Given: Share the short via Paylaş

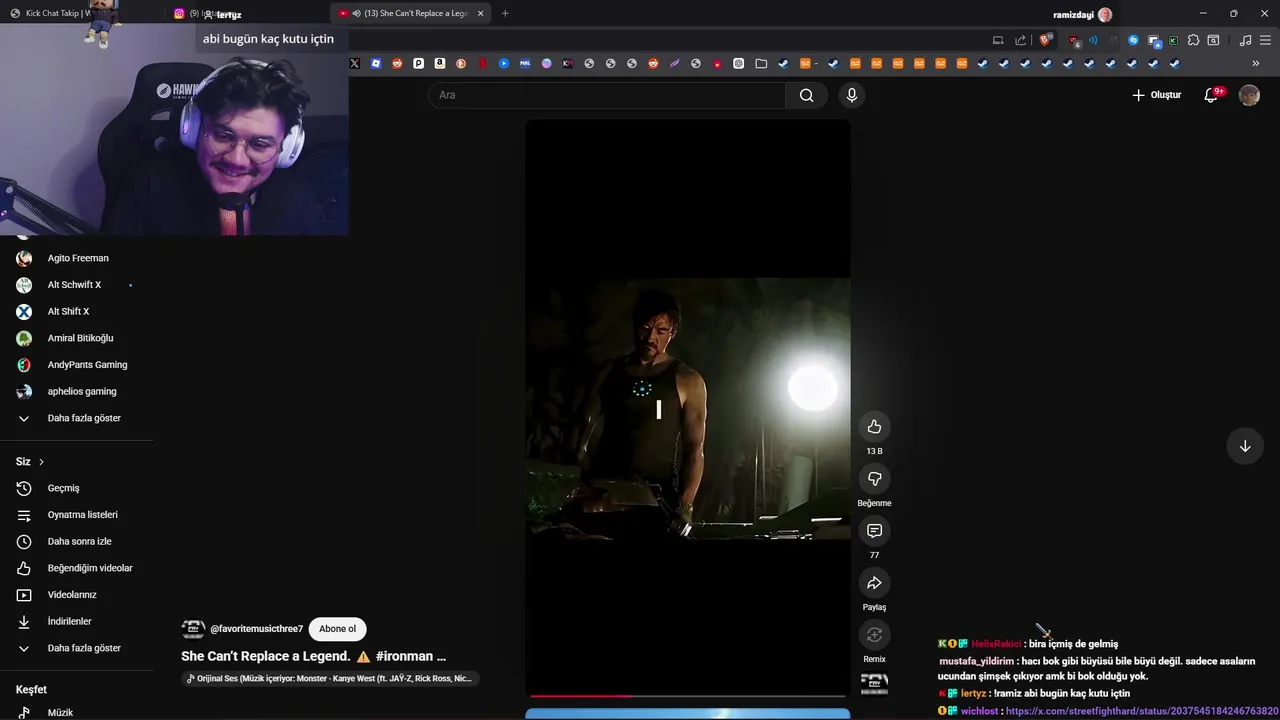Looking at the screenshot, I should [874, 583].
